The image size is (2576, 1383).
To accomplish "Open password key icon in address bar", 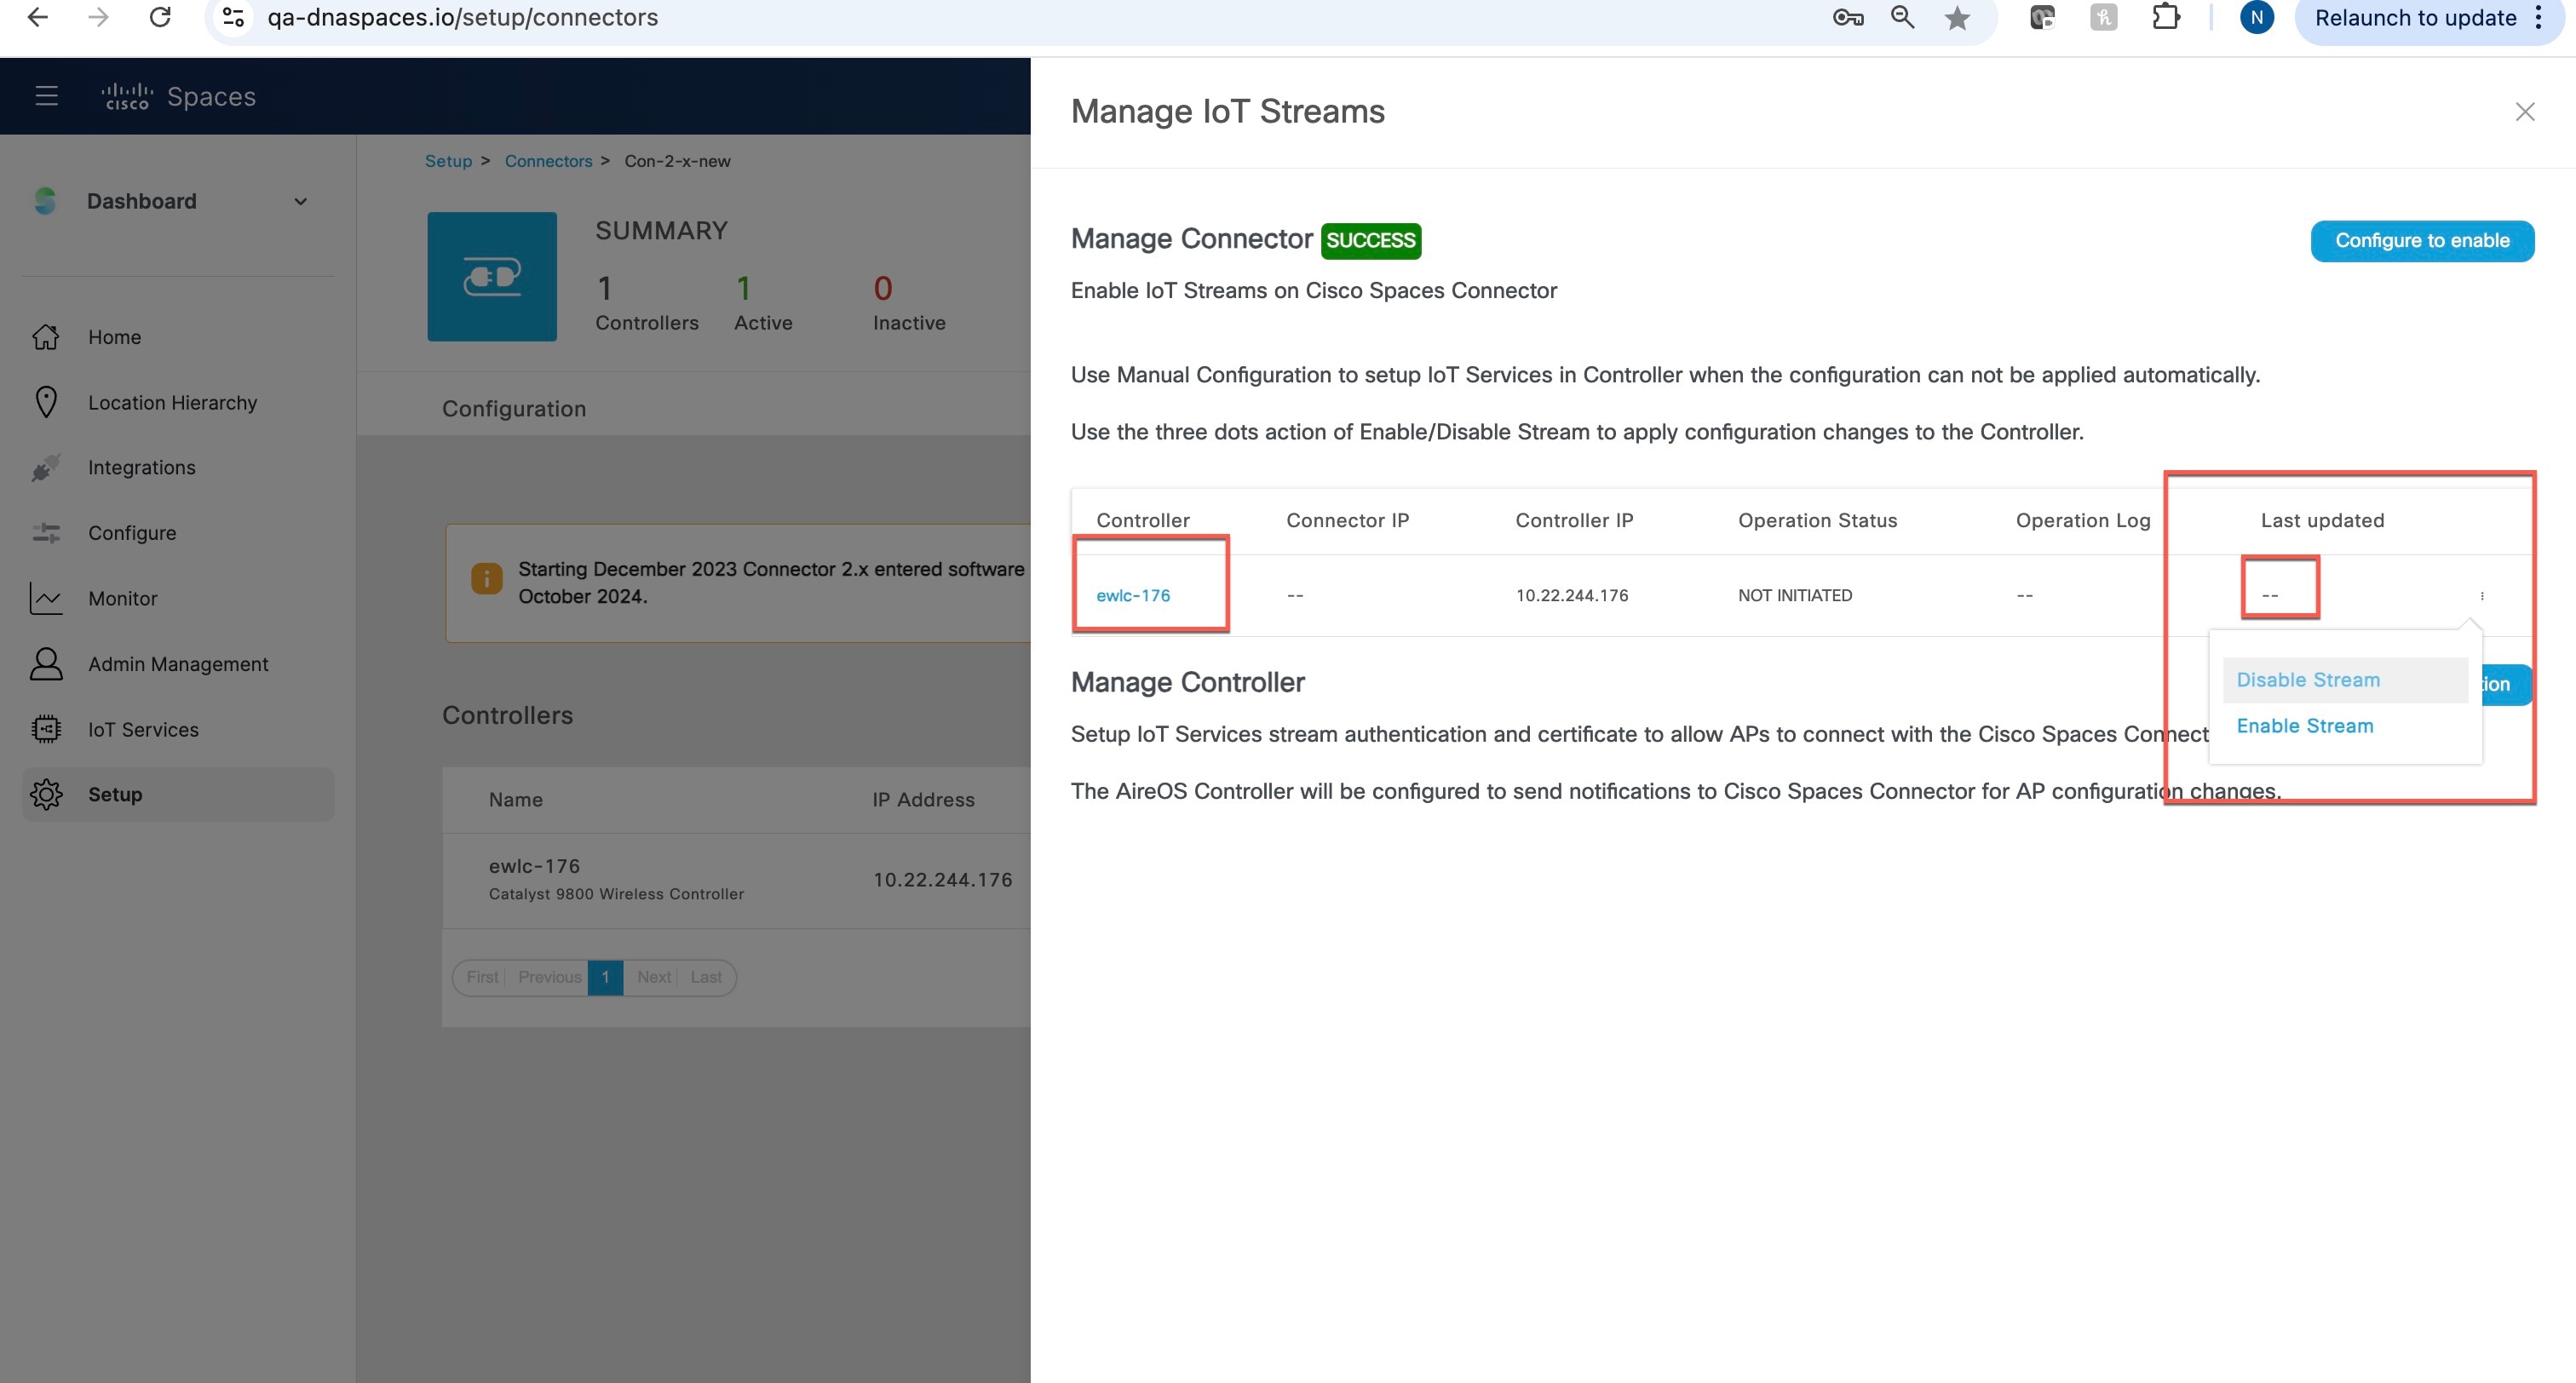I will (1847, 17).
